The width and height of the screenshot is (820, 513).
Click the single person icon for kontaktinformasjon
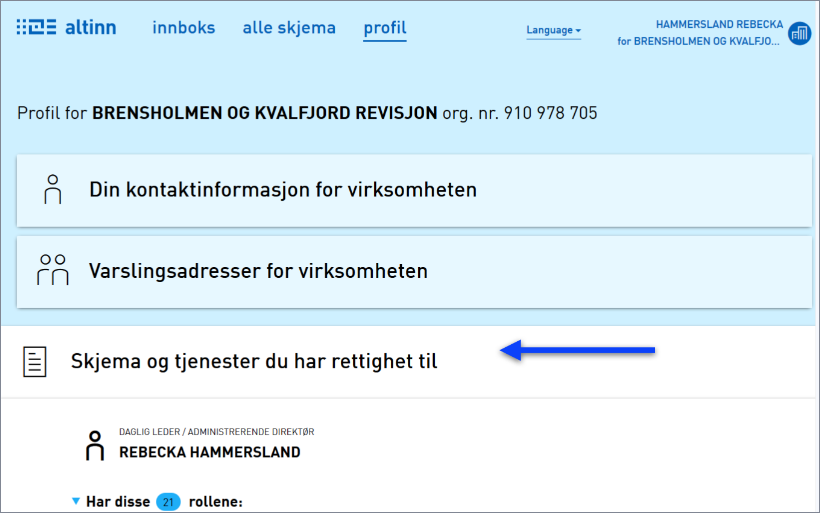[x=52, y=189]
